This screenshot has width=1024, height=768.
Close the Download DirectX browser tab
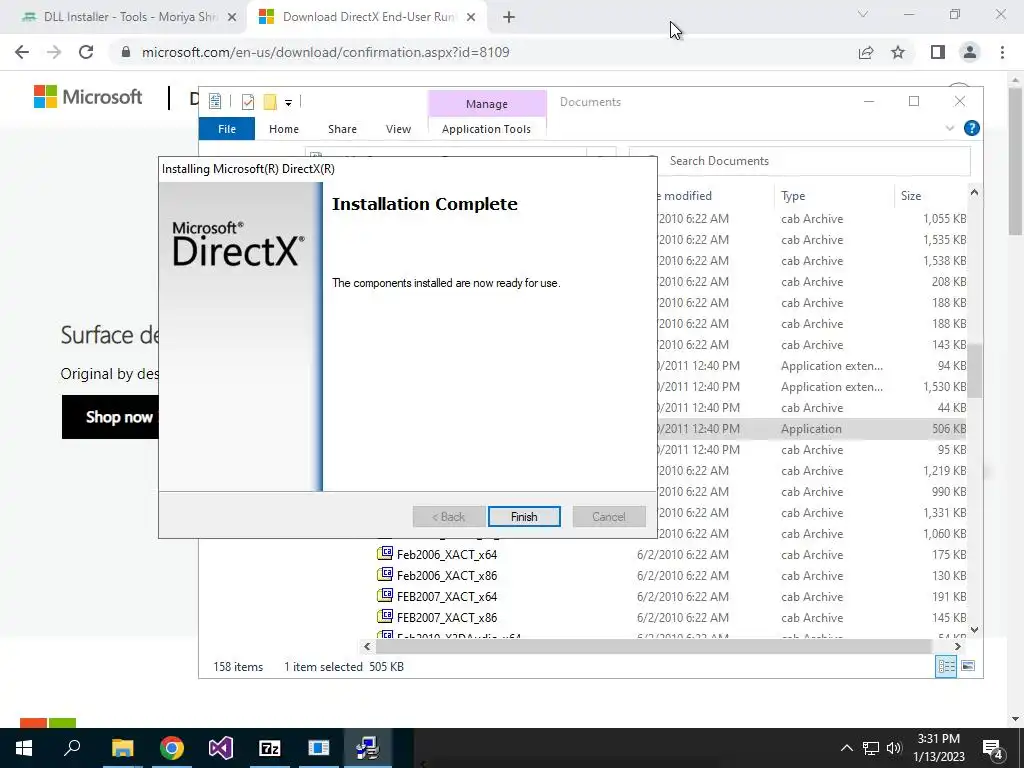click(x=471, y=17)
